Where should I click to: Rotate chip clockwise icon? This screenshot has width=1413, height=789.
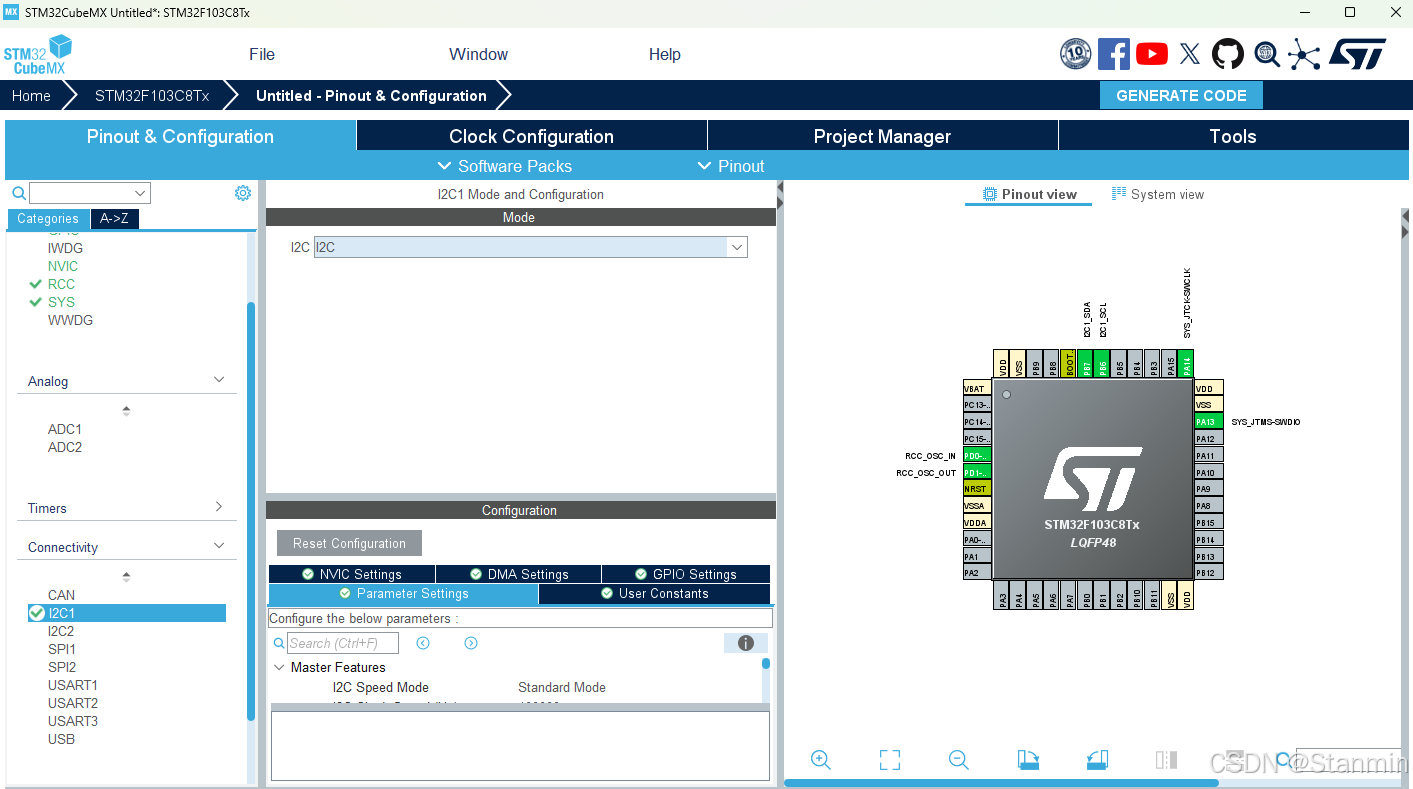1028,760
